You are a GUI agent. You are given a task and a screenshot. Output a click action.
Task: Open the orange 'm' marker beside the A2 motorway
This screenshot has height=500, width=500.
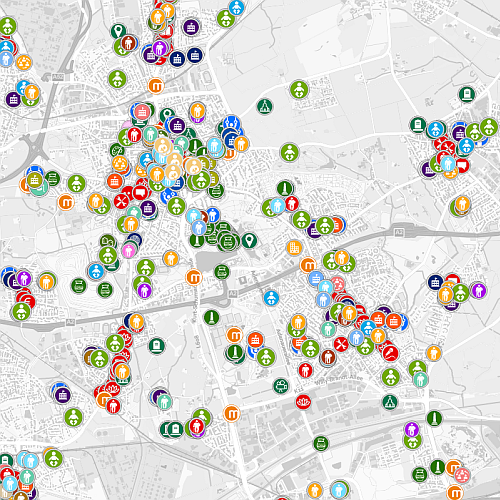(308, 265)
